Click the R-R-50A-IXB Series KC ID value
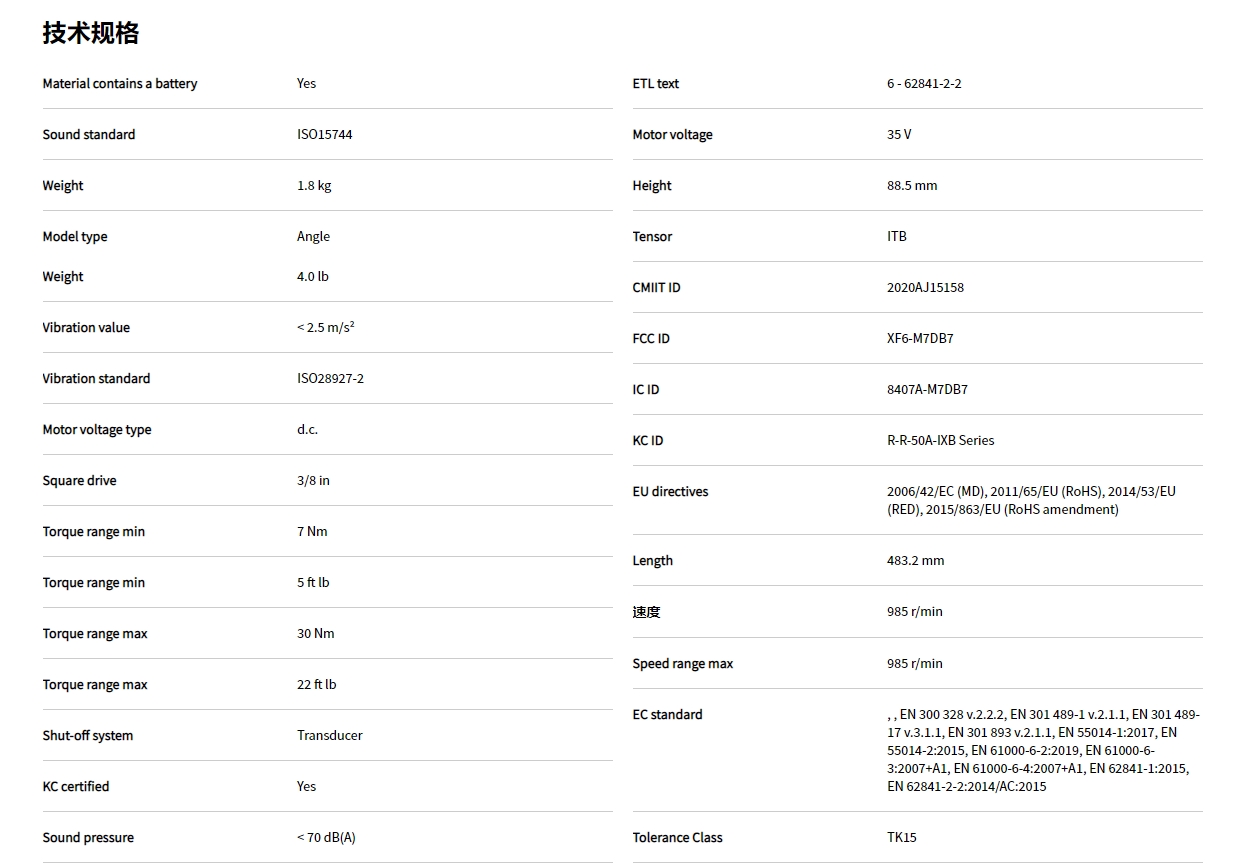This screenshot has height=867, width=1235. pyautogui.click(x=940, y=441)
